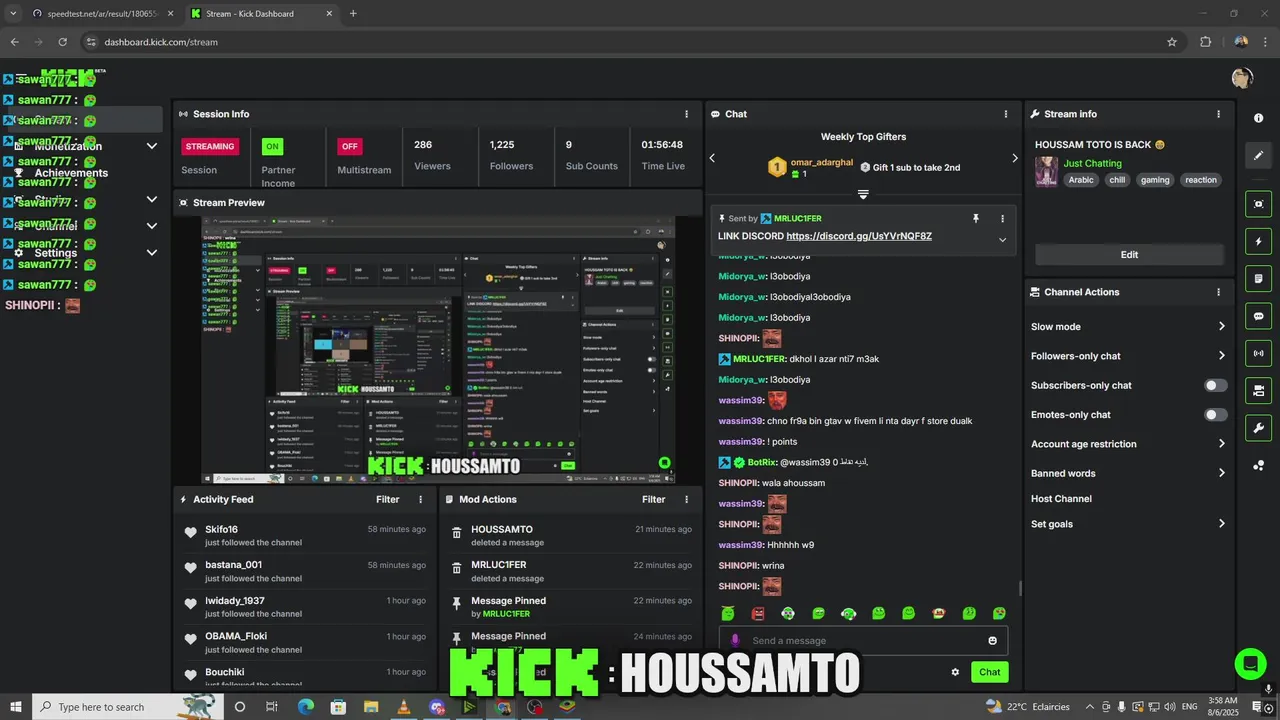
Task: Open Filter in Mod Actions panel
Action: [653, 499]
